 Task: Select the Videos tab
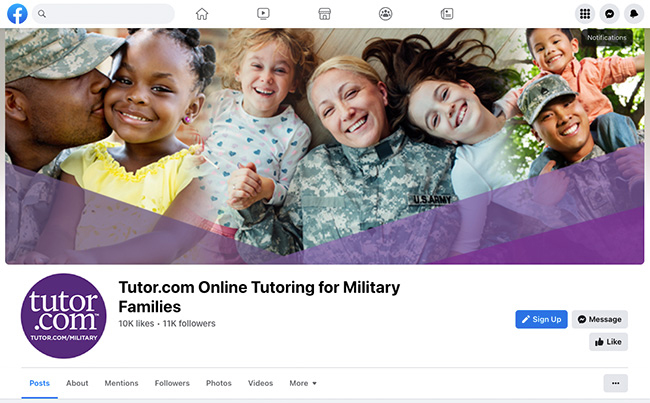point(260,383)
